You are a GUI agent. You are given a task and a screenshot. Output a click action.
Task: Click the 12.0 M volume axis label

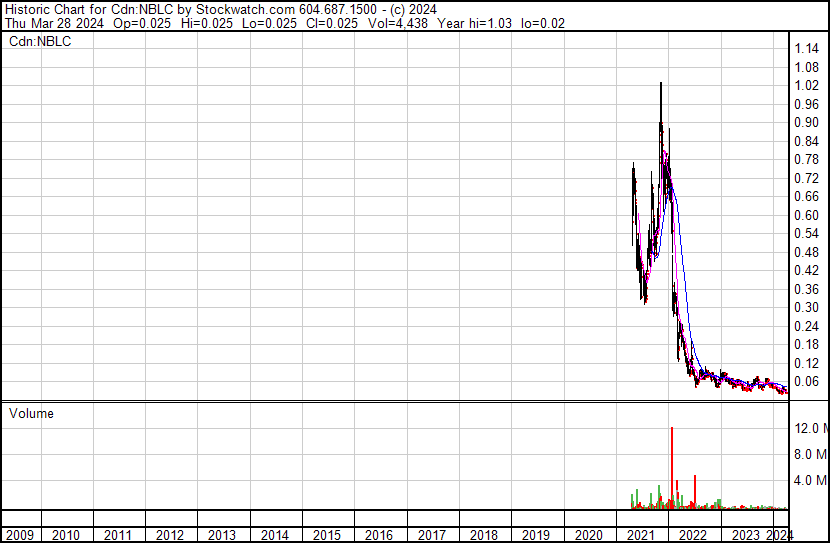810,428
